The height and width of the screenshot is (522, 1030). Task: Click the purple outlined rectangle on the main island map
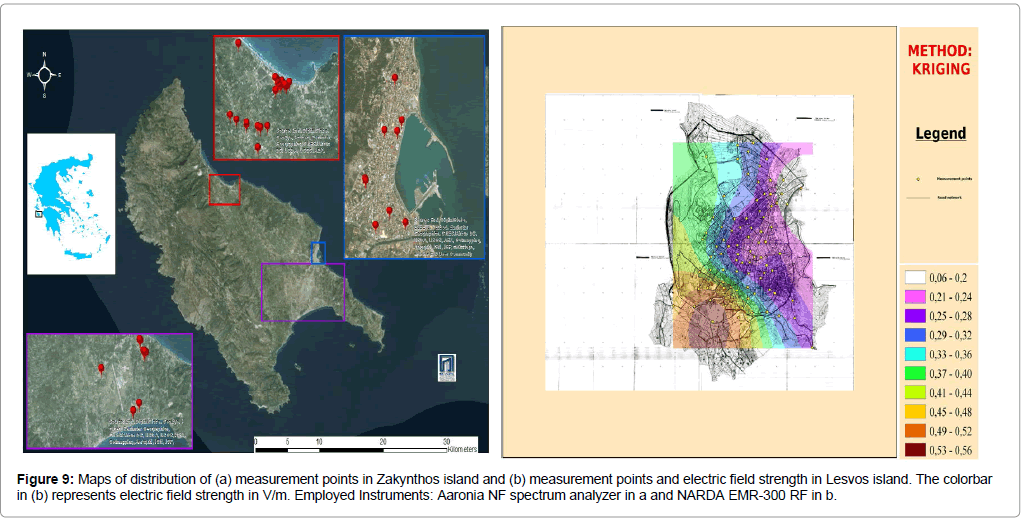coord(302,291)
